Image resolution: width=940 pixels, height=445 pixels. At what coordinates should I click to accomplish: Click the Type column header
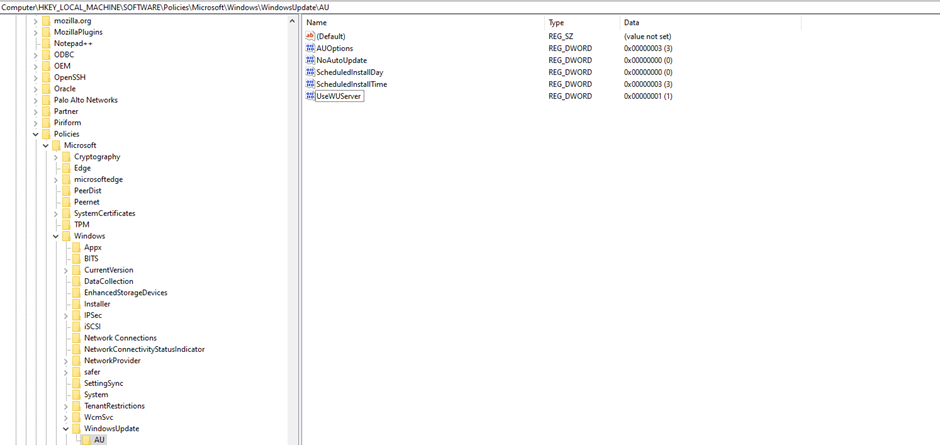(x=582, y=23)
